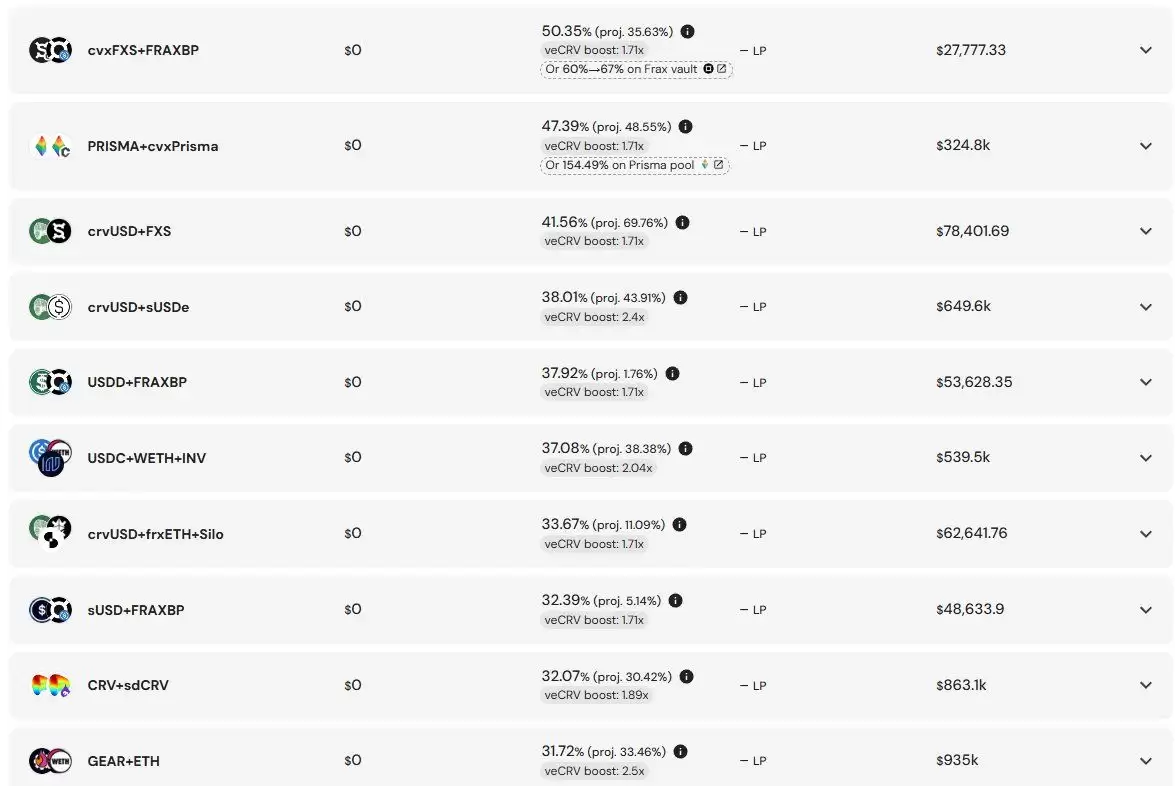Expand the USDD+FRAXBP pool chevron
Viewport: 1175px width, 786px height.
click(x=1146, y=382)
